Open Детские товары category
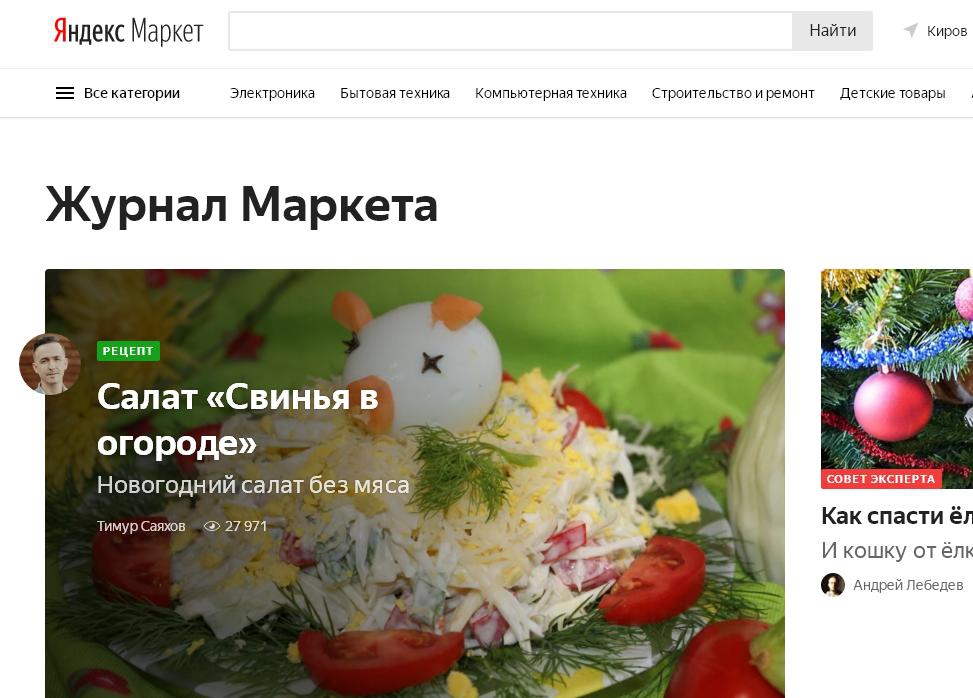Image resolution: width=973 pixels, height=698 pixels. click(892, 93)
